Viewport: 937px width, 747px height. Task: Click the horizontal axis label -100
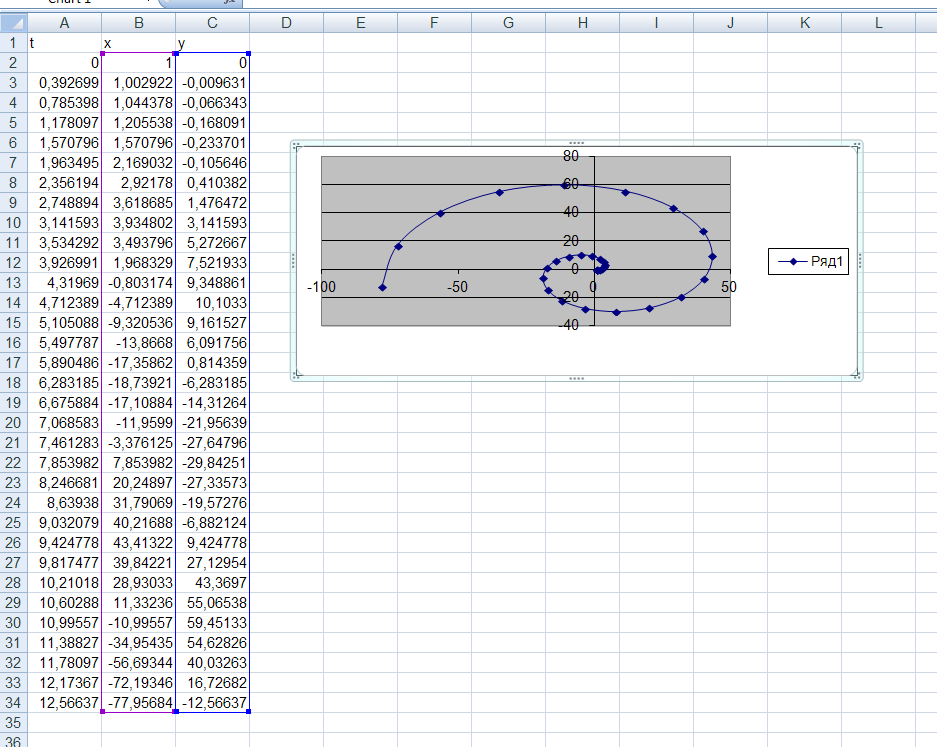point(321,287)
